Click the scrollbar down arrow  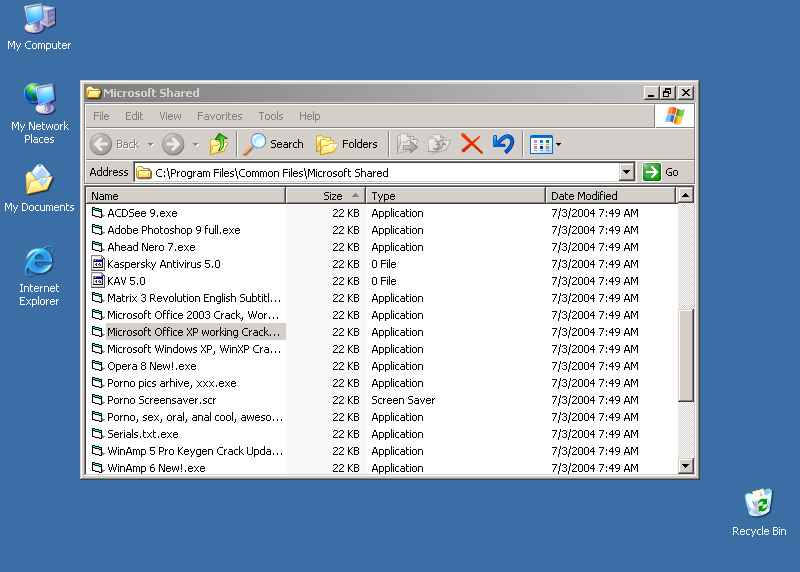pyautogui.click(x=685, y=465)
